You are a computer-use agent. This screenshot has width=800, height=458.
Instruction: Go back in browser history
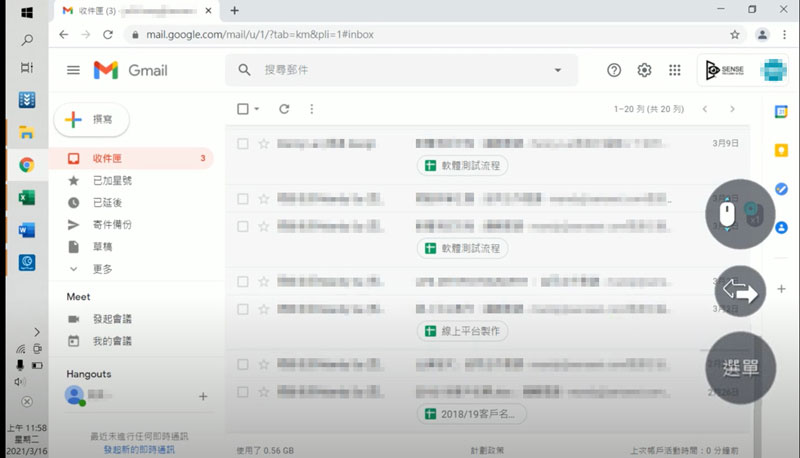63,35
